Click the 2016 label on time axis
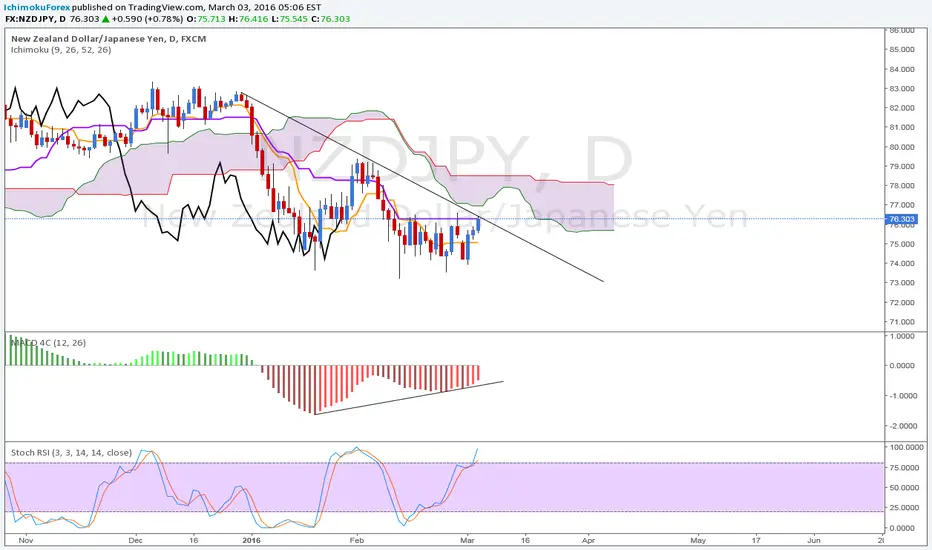The width and height of the screenshot is (932, 550). click(251, 540)
